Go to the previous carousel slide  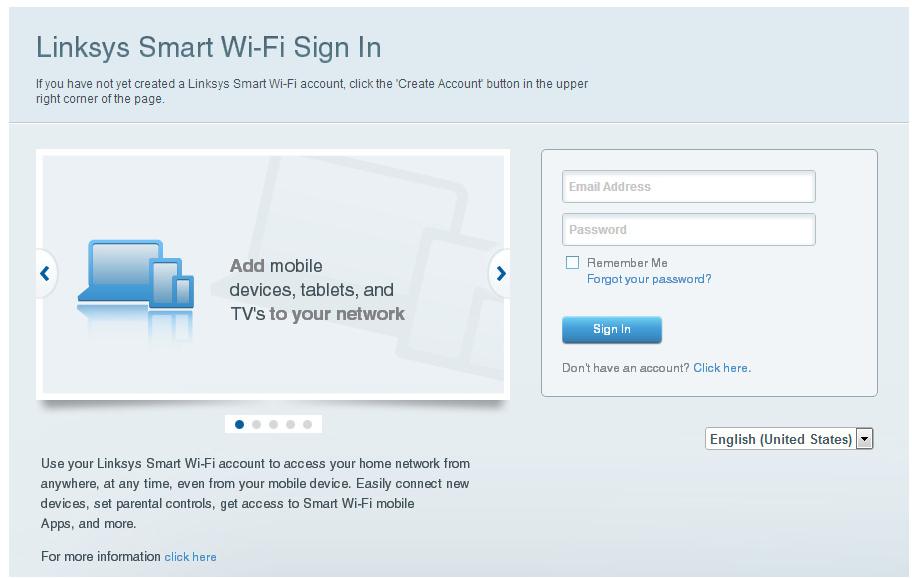click(45, 273)
